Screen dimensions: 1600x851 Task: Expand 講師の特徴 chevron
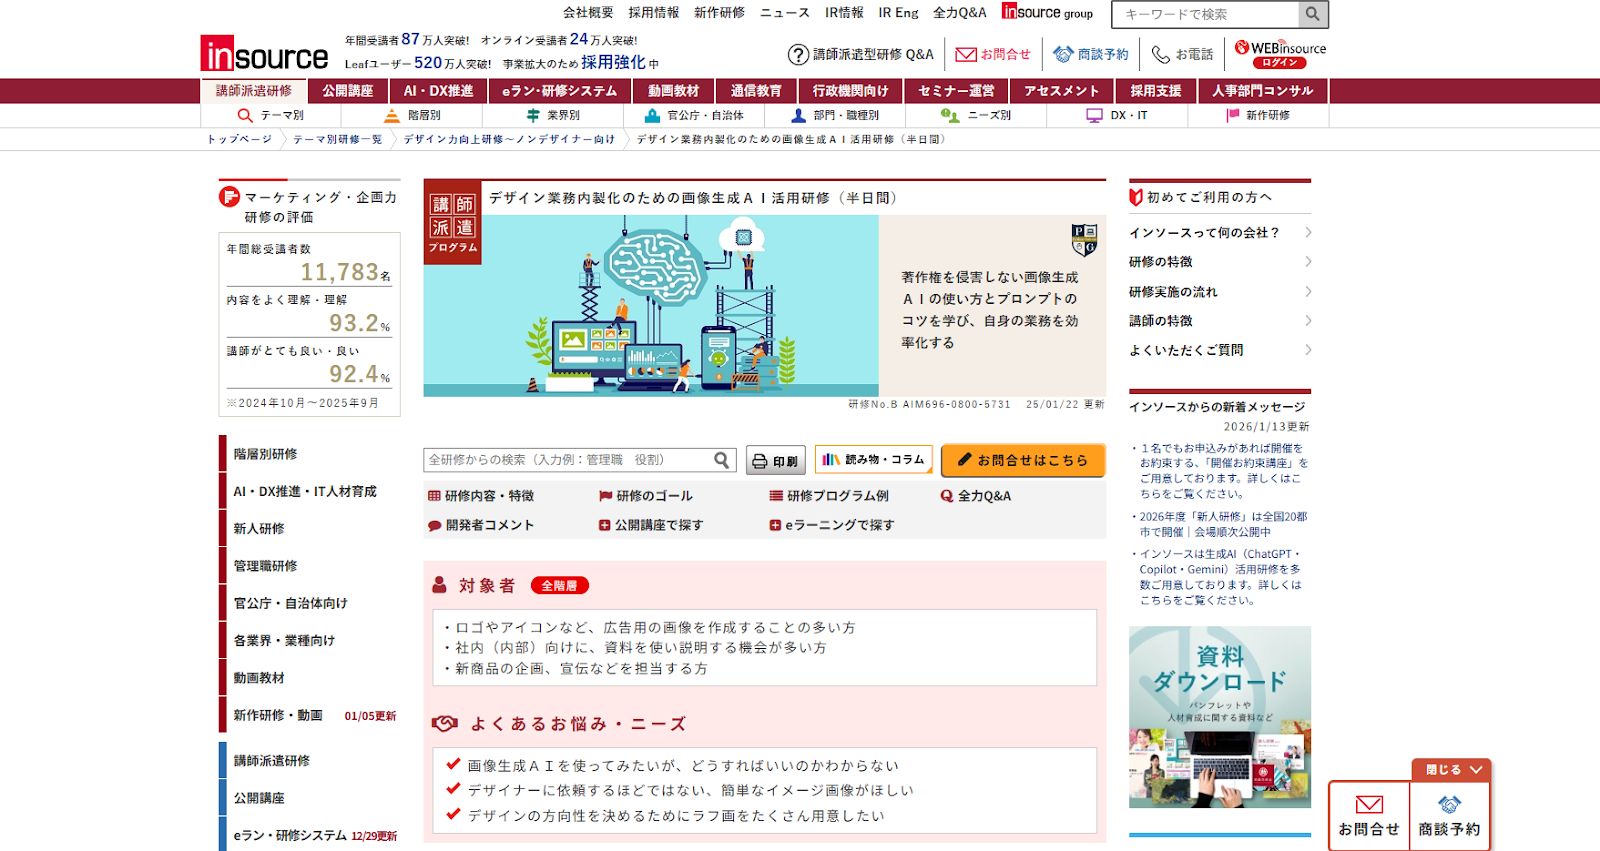point(1308,321)
